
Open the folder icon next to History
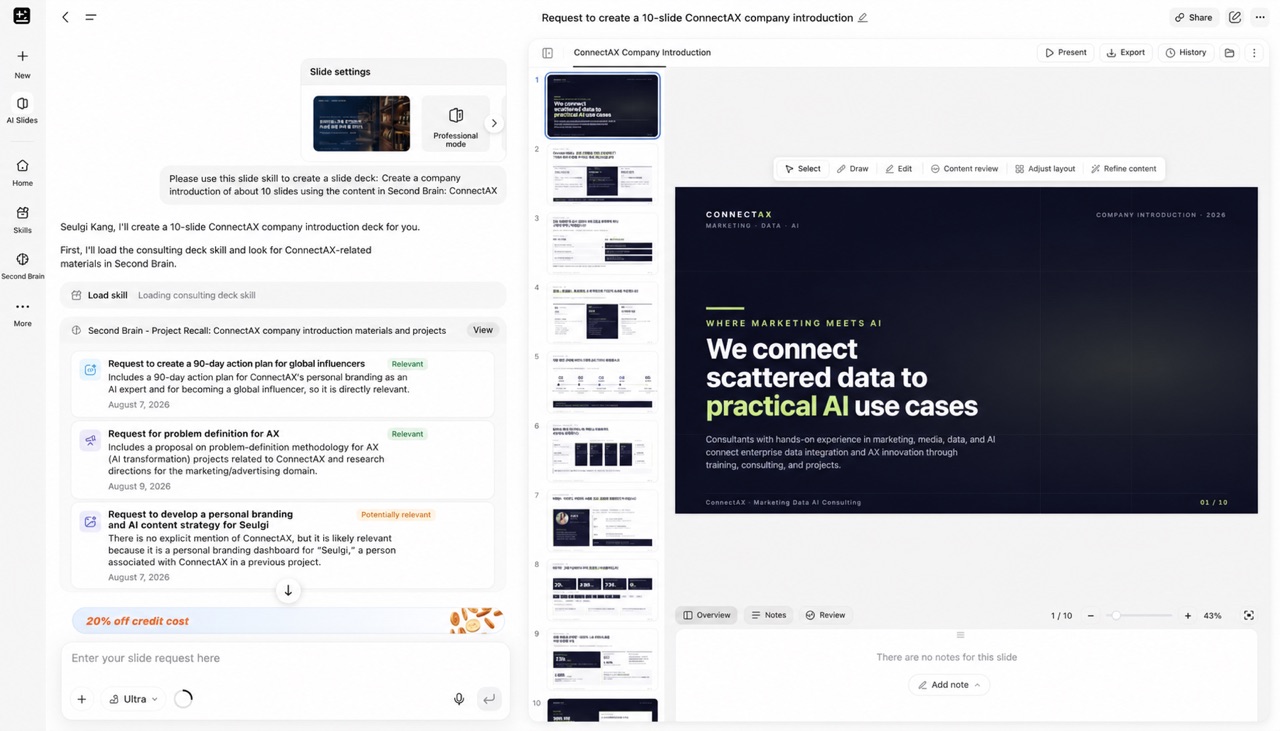[x=1229, y=53]
